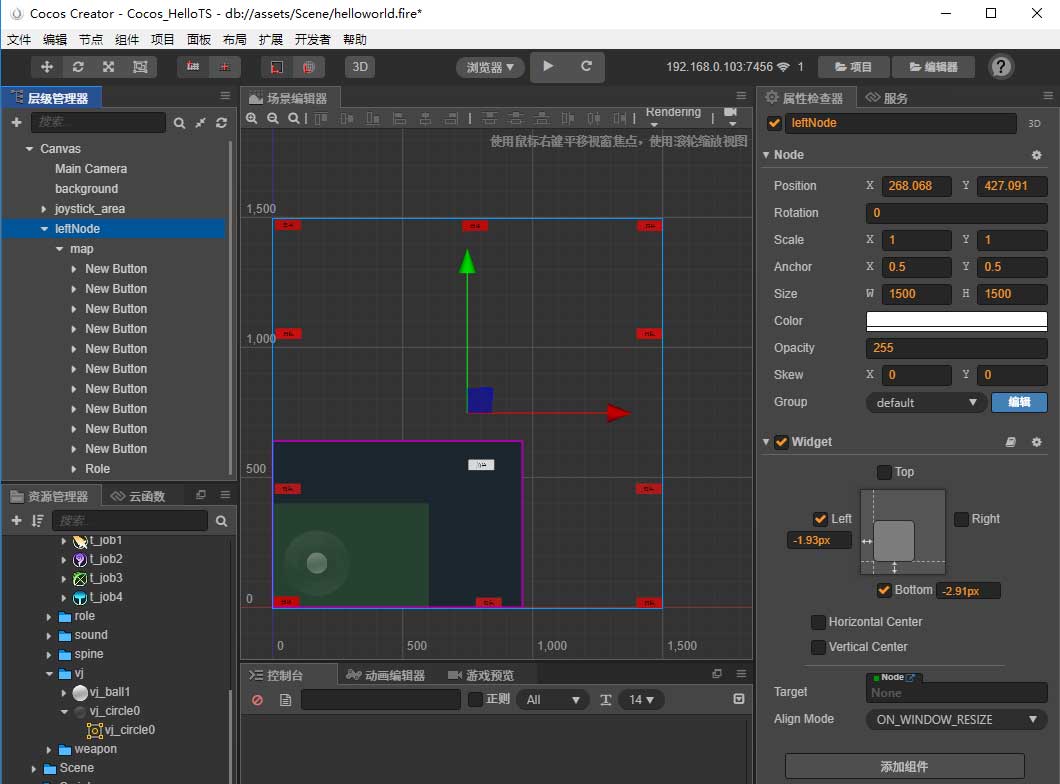Click the refresh preview button
The image size is (1060, 784).
coord(586,67)
